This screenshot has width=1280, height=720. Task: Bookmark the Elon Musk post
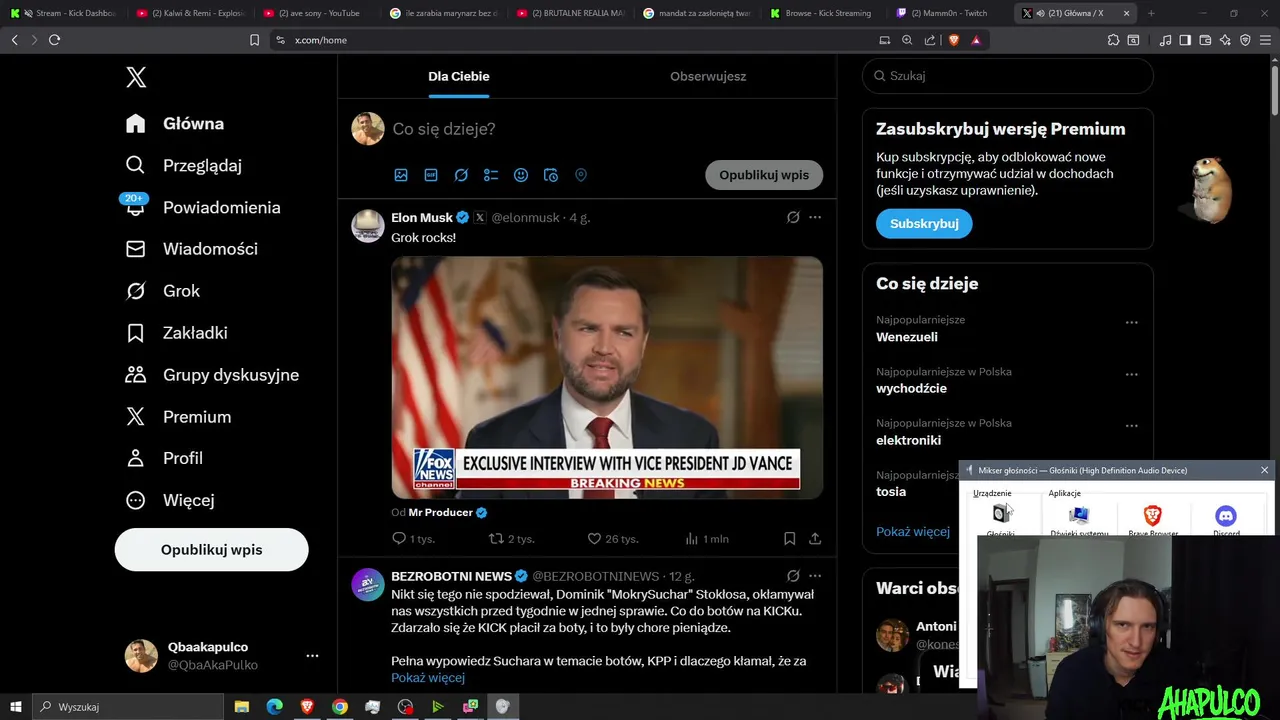pyautogui.click(x=789, y=539)
